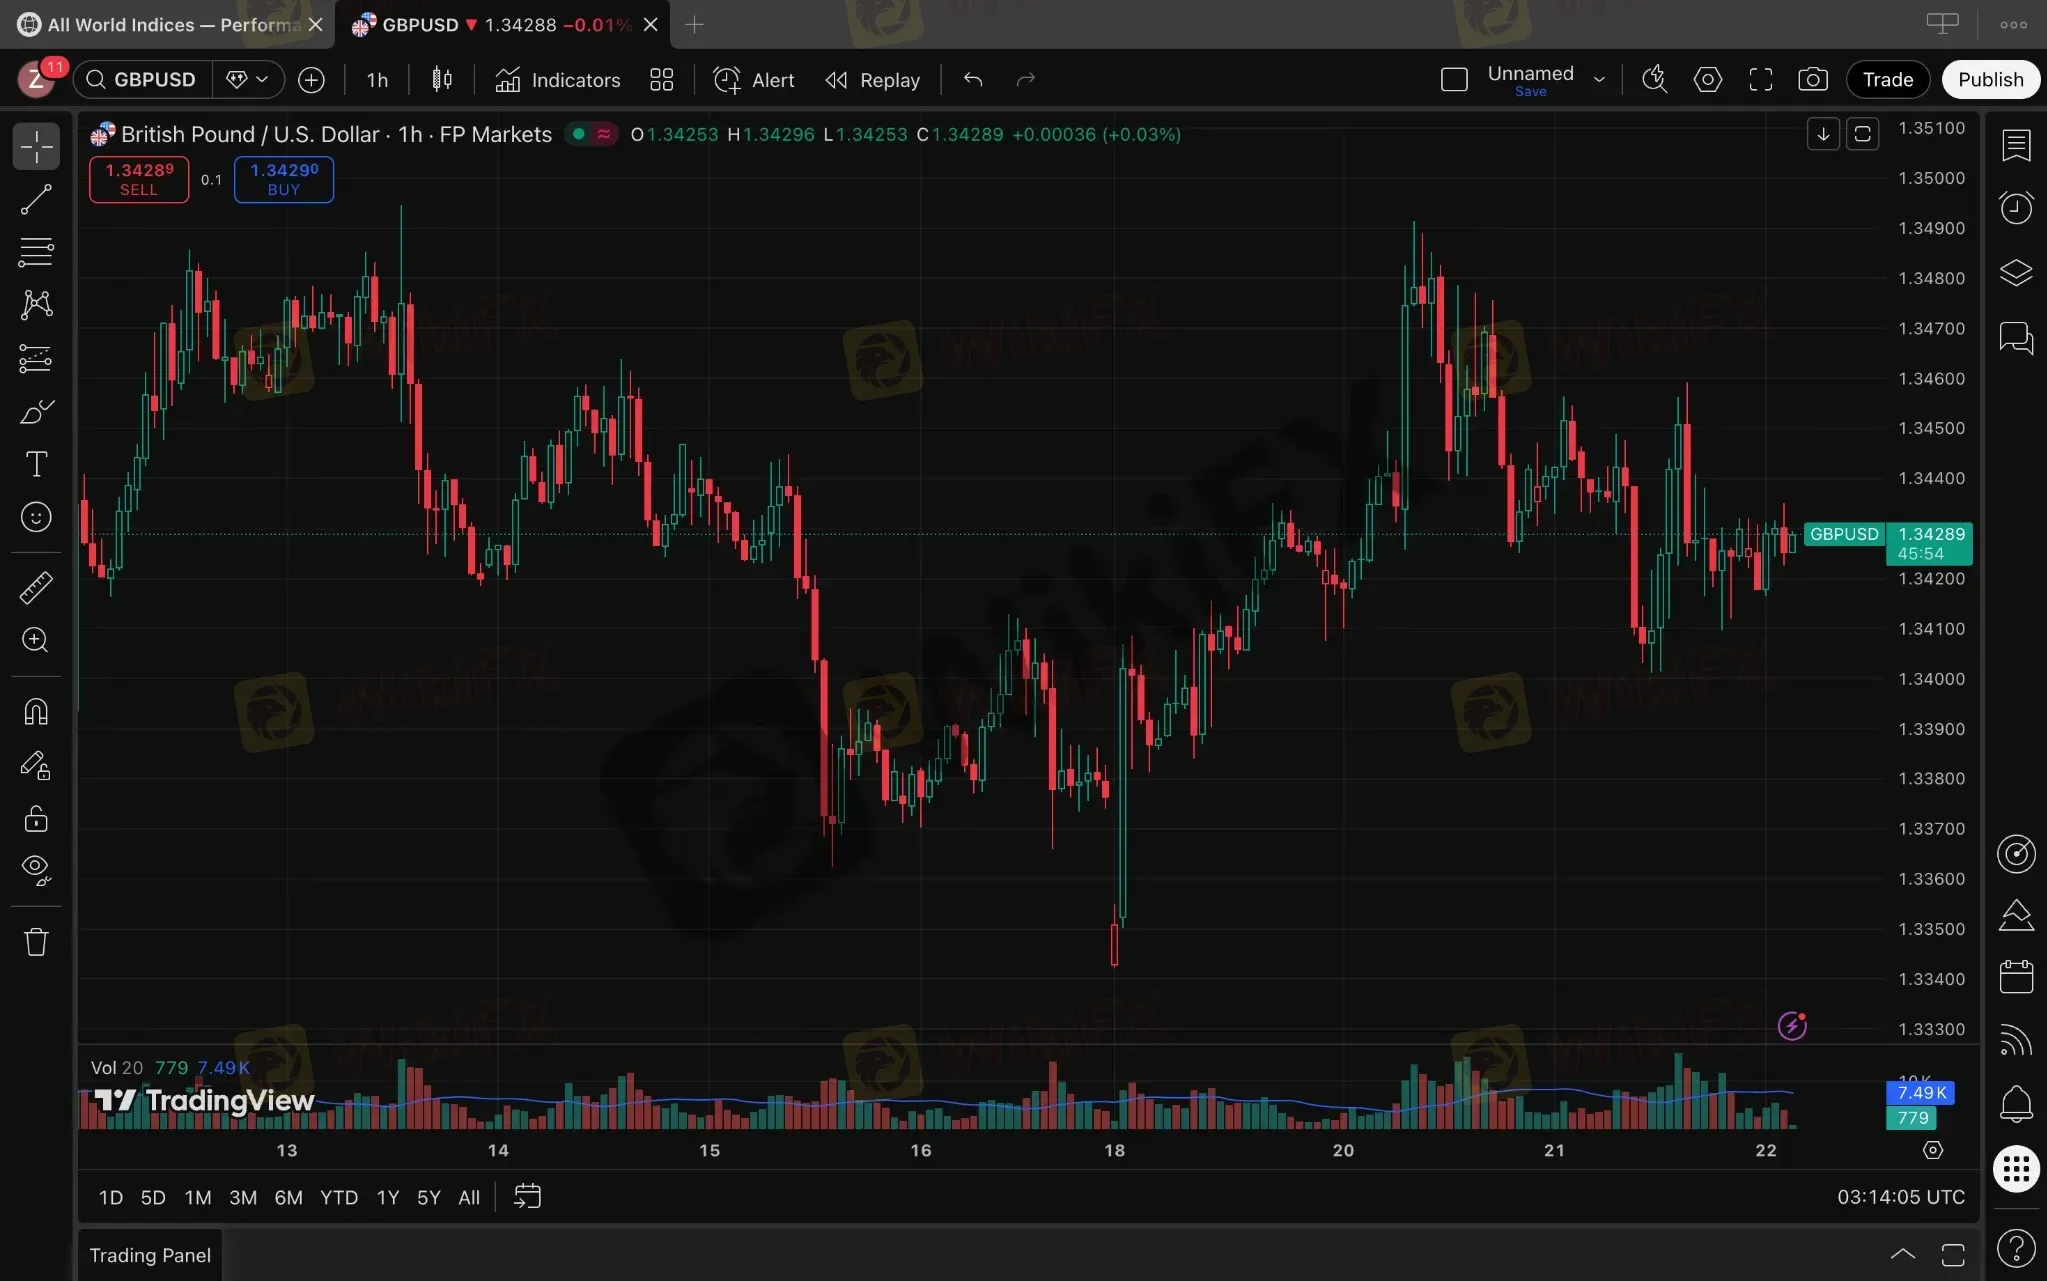Open the candlestick chart type selector
This screenshot has height=1281, width=2047.
[441, 80]
